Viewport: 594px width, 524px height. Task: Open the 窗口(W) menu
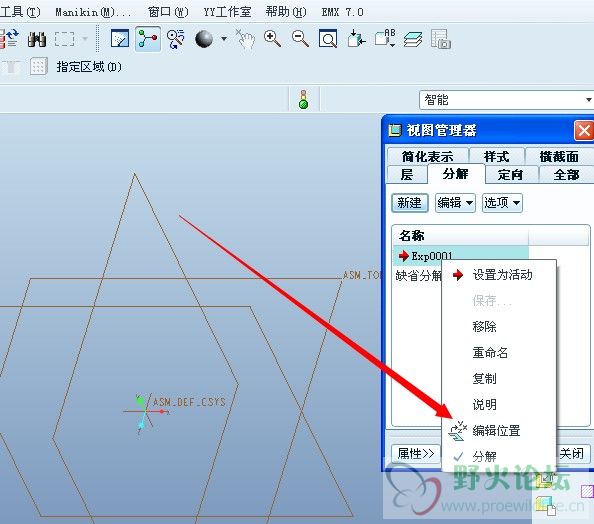coord(168,12)
